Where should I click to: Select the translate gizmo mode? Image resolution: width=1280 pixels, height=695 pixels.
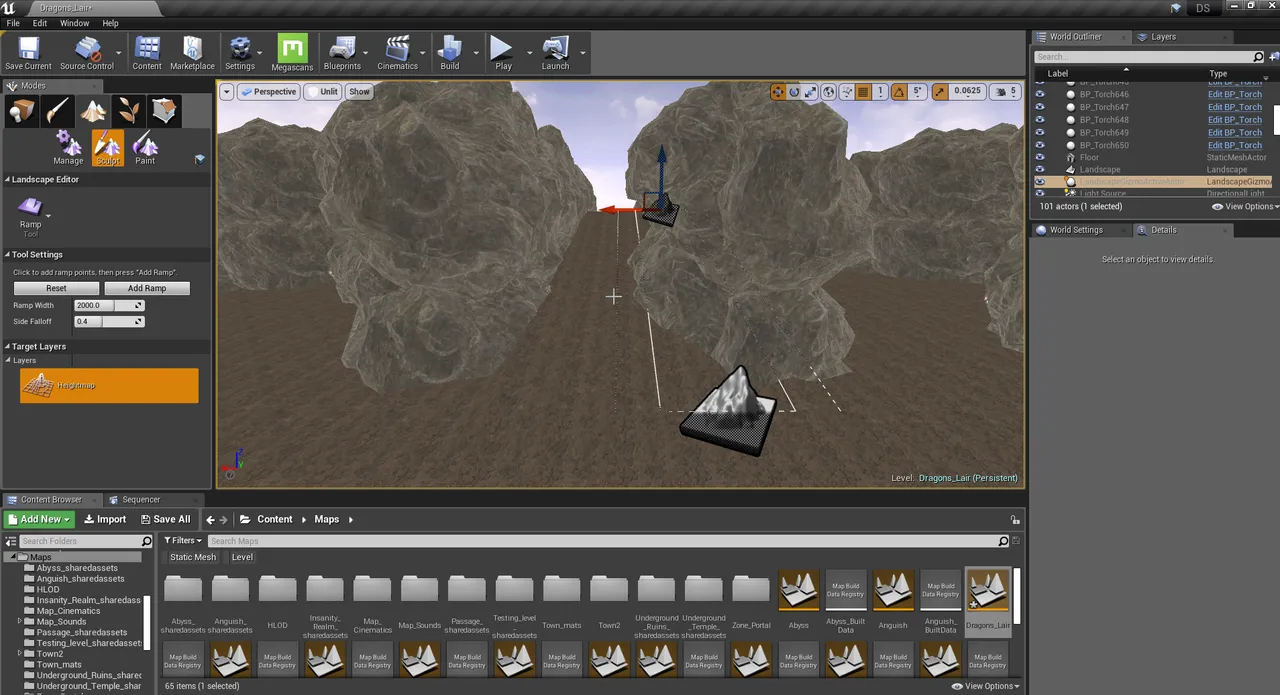778,92
